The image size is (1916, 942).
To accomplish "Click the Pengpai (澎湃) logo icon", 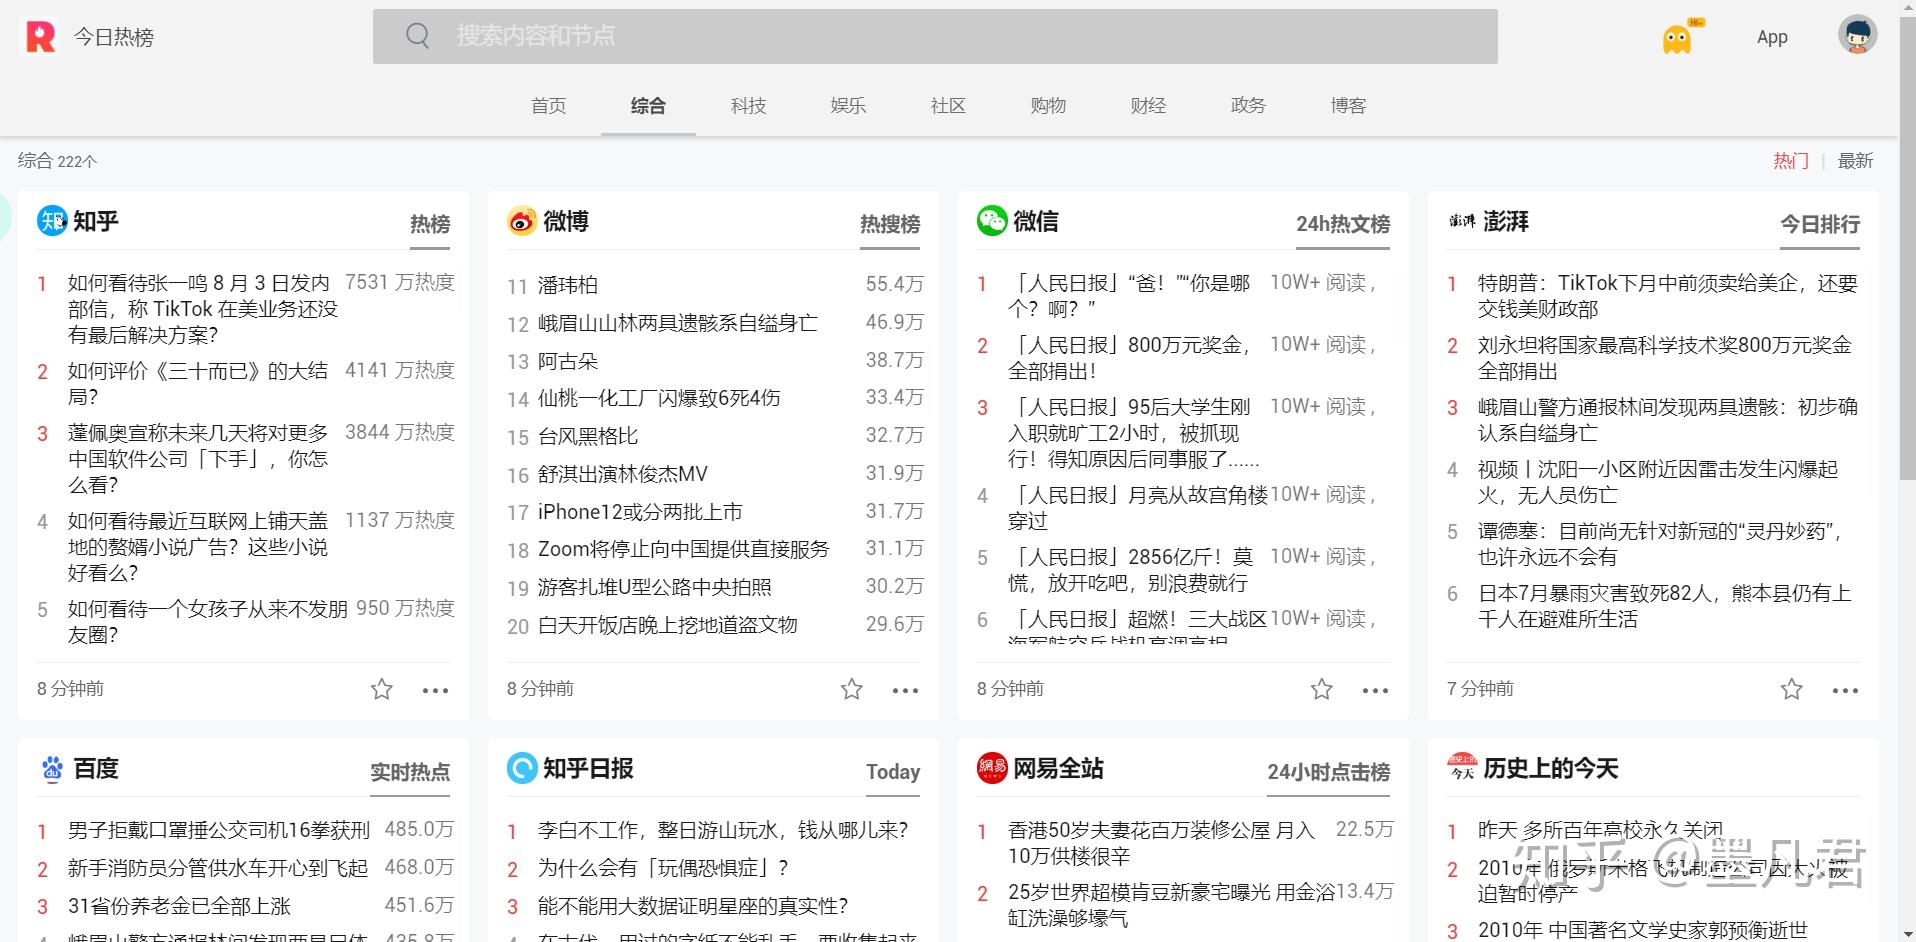I will (x=1462, y=221).
